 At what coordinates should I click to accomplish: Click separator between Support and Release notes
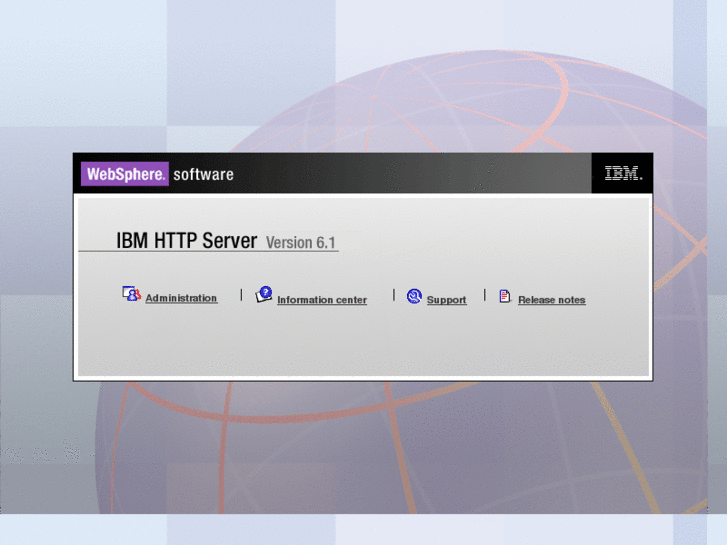[x=485, y=295]
